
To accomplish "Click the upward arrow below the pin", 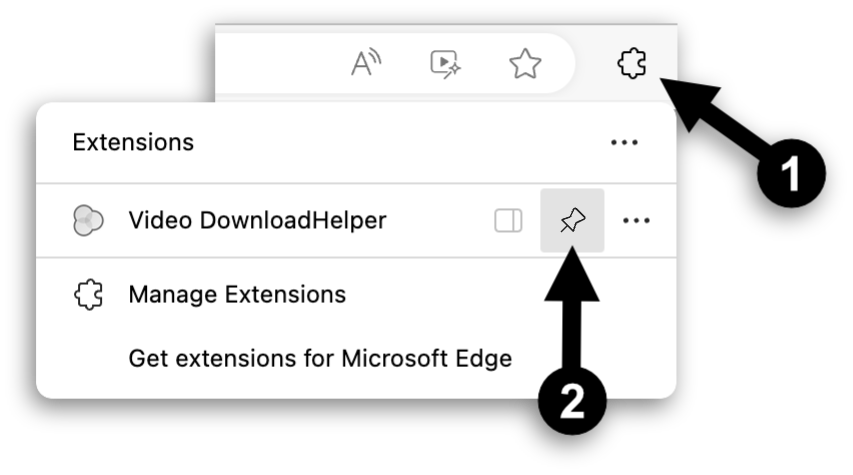I will click(x=571, y=310).
